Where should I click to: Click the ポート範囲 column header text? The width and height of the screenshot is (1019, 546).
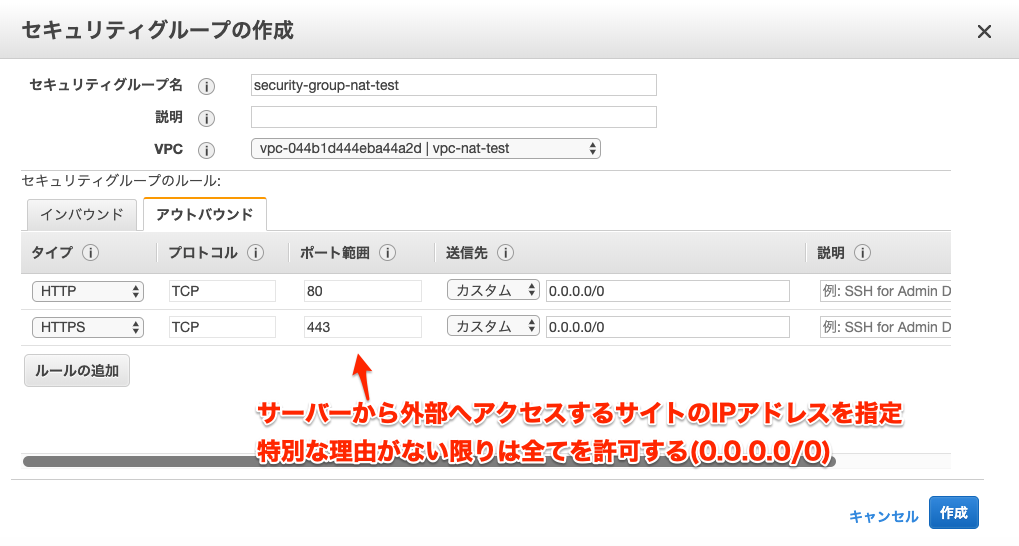pyautogui.click(x=335, y=253)
